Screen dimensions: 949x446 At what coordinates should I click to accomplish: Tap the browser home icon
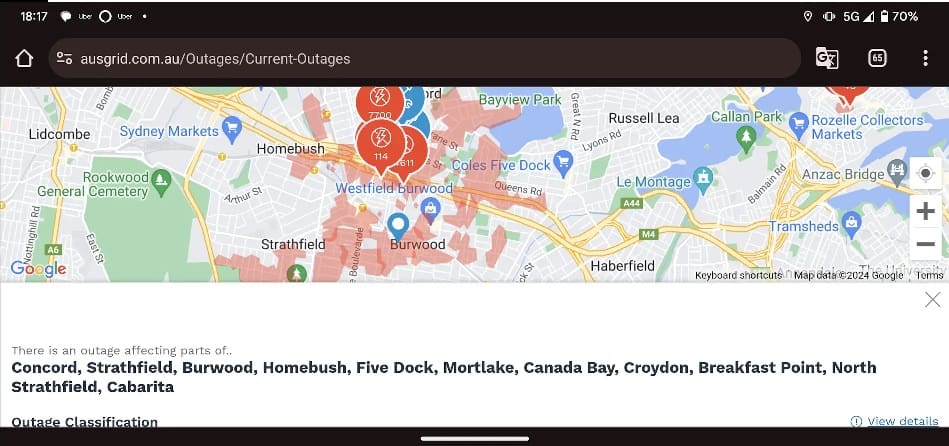pyautogui.click(x=24, y=59)
